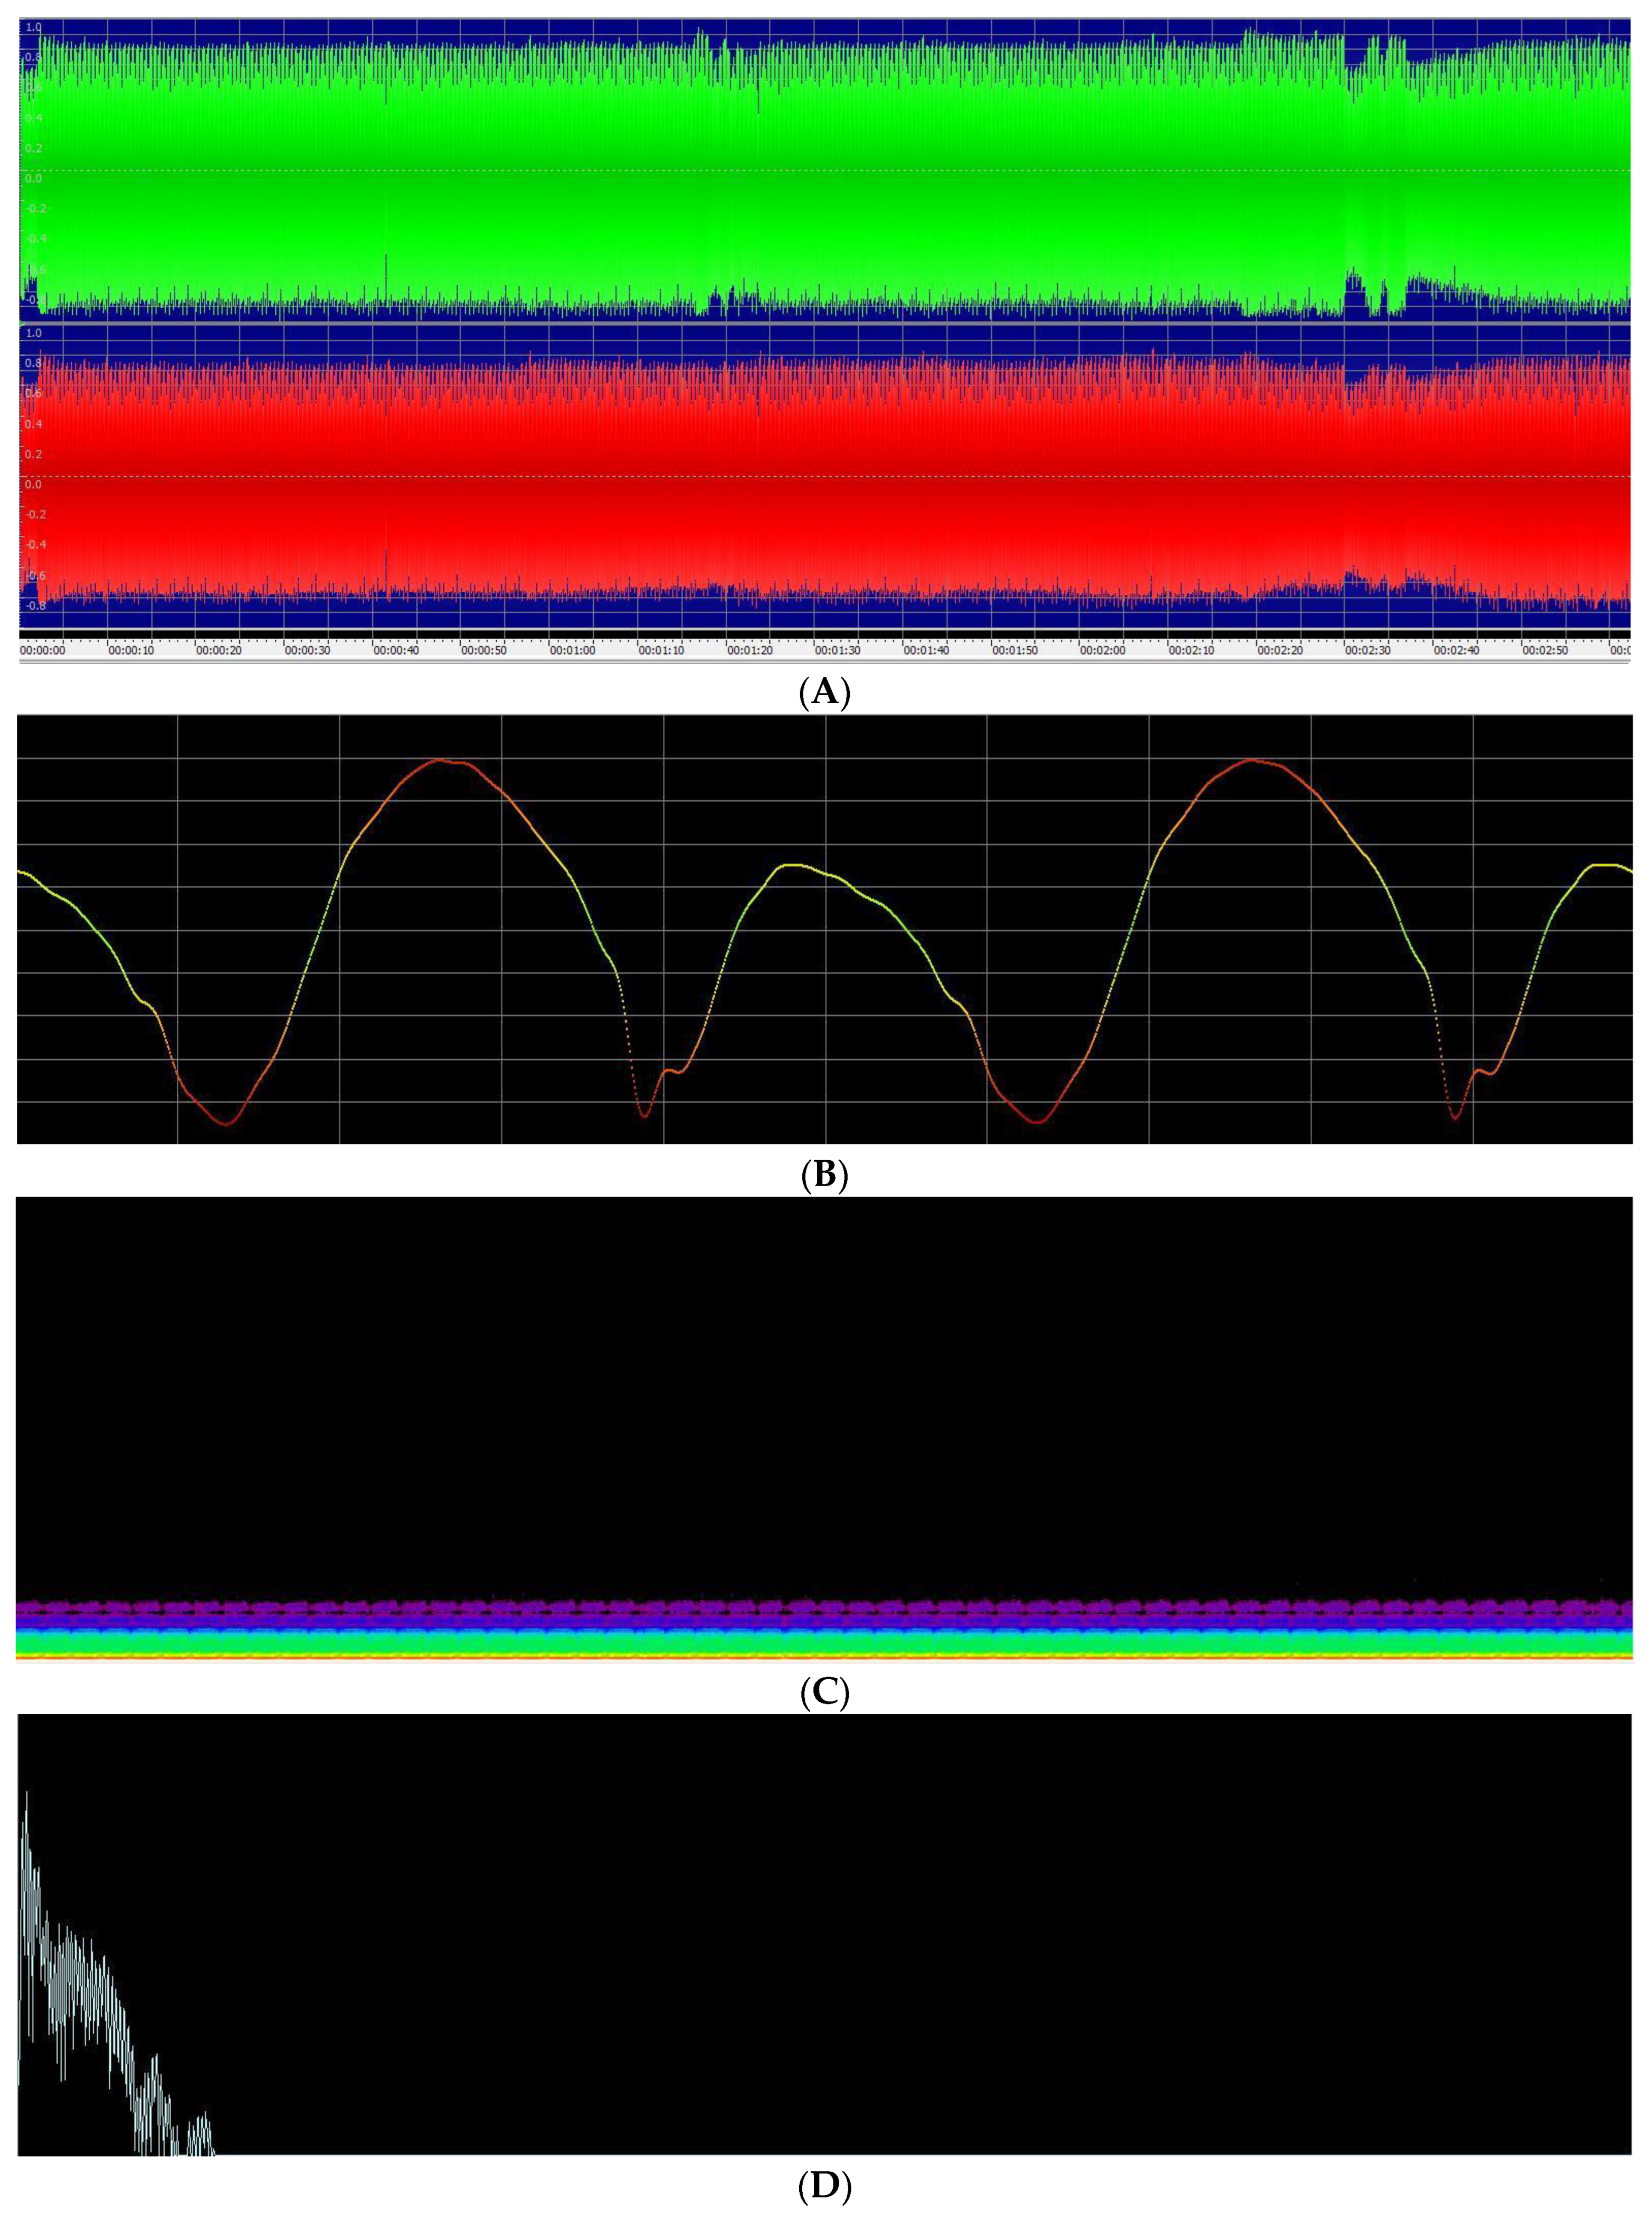Select the 00:02:50 time marker
This screenshot has width=1652, height=2217.
1545,650
